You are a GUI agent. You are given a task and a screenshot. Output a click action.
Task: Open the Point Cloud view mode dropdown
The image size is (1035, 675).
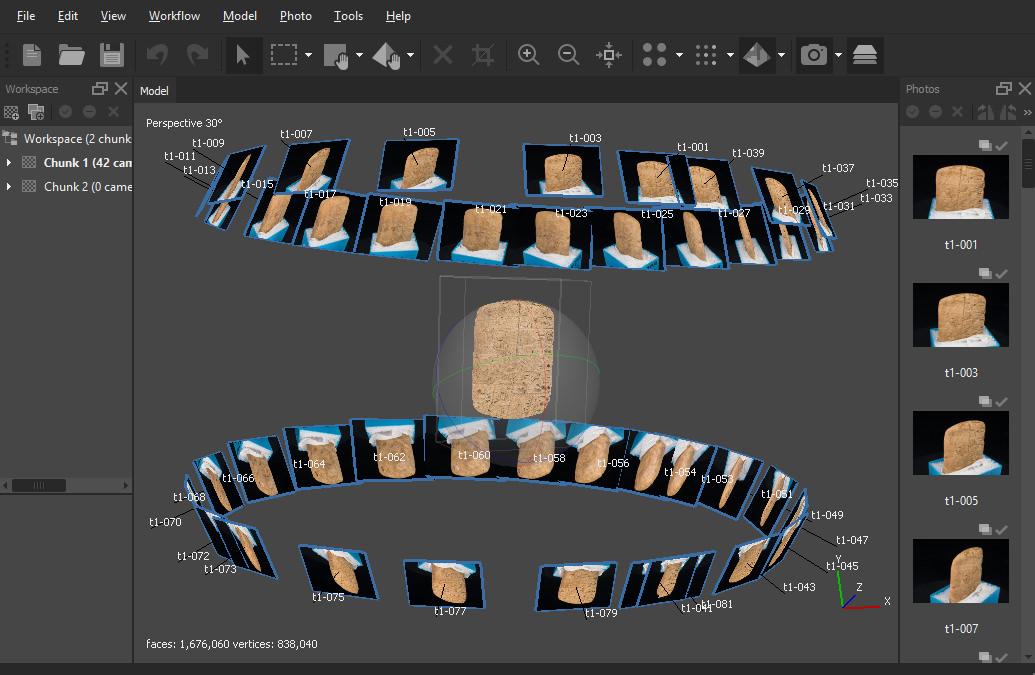(x=679, y=55)
